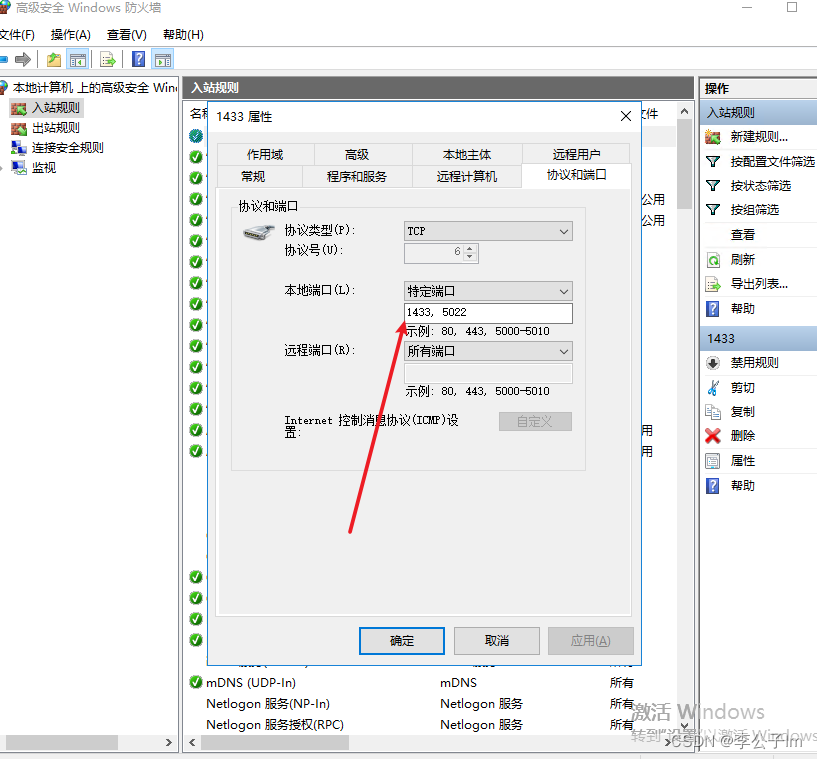Screen dimensions: 817x759
Task: Click the 应用(A) button
Action: click(x=591, y=641)
